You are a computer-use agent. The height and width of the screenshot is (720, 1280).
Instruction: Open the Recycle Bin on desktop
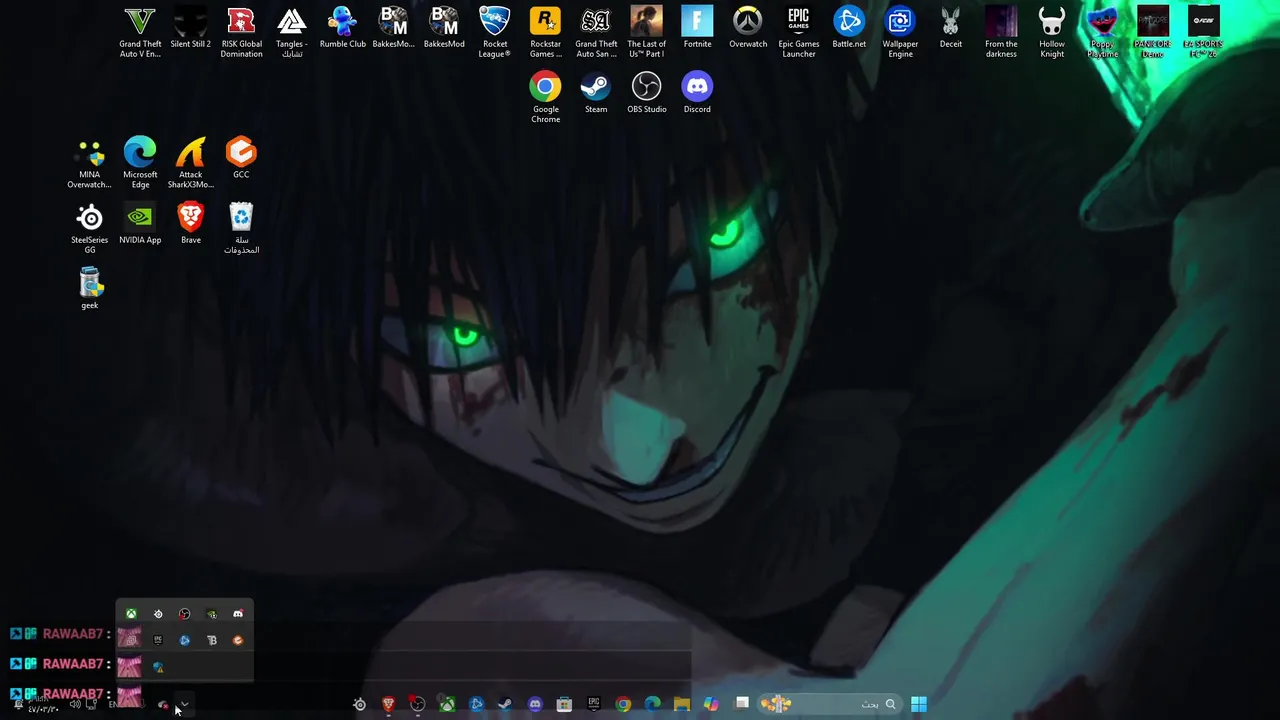[x=241, y=228]
